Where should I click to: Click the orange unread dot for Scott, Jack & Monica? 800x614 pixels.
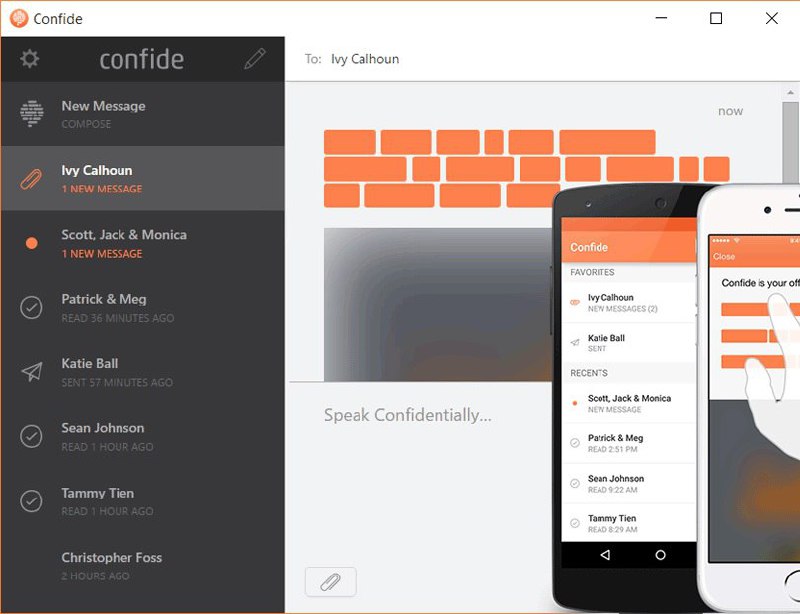32,243
